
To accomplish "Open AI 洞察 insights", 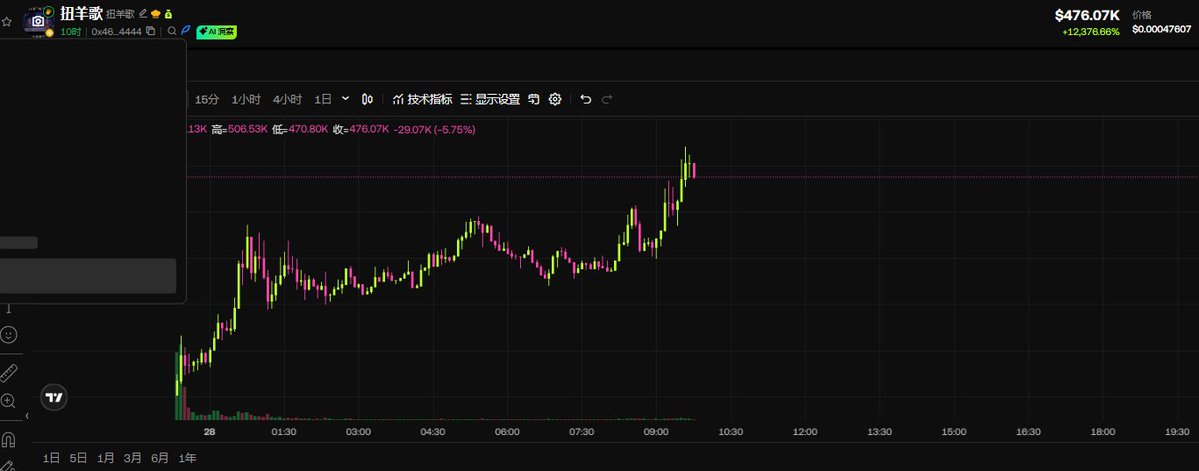I will pyautogui.click(x=216, y=32).
